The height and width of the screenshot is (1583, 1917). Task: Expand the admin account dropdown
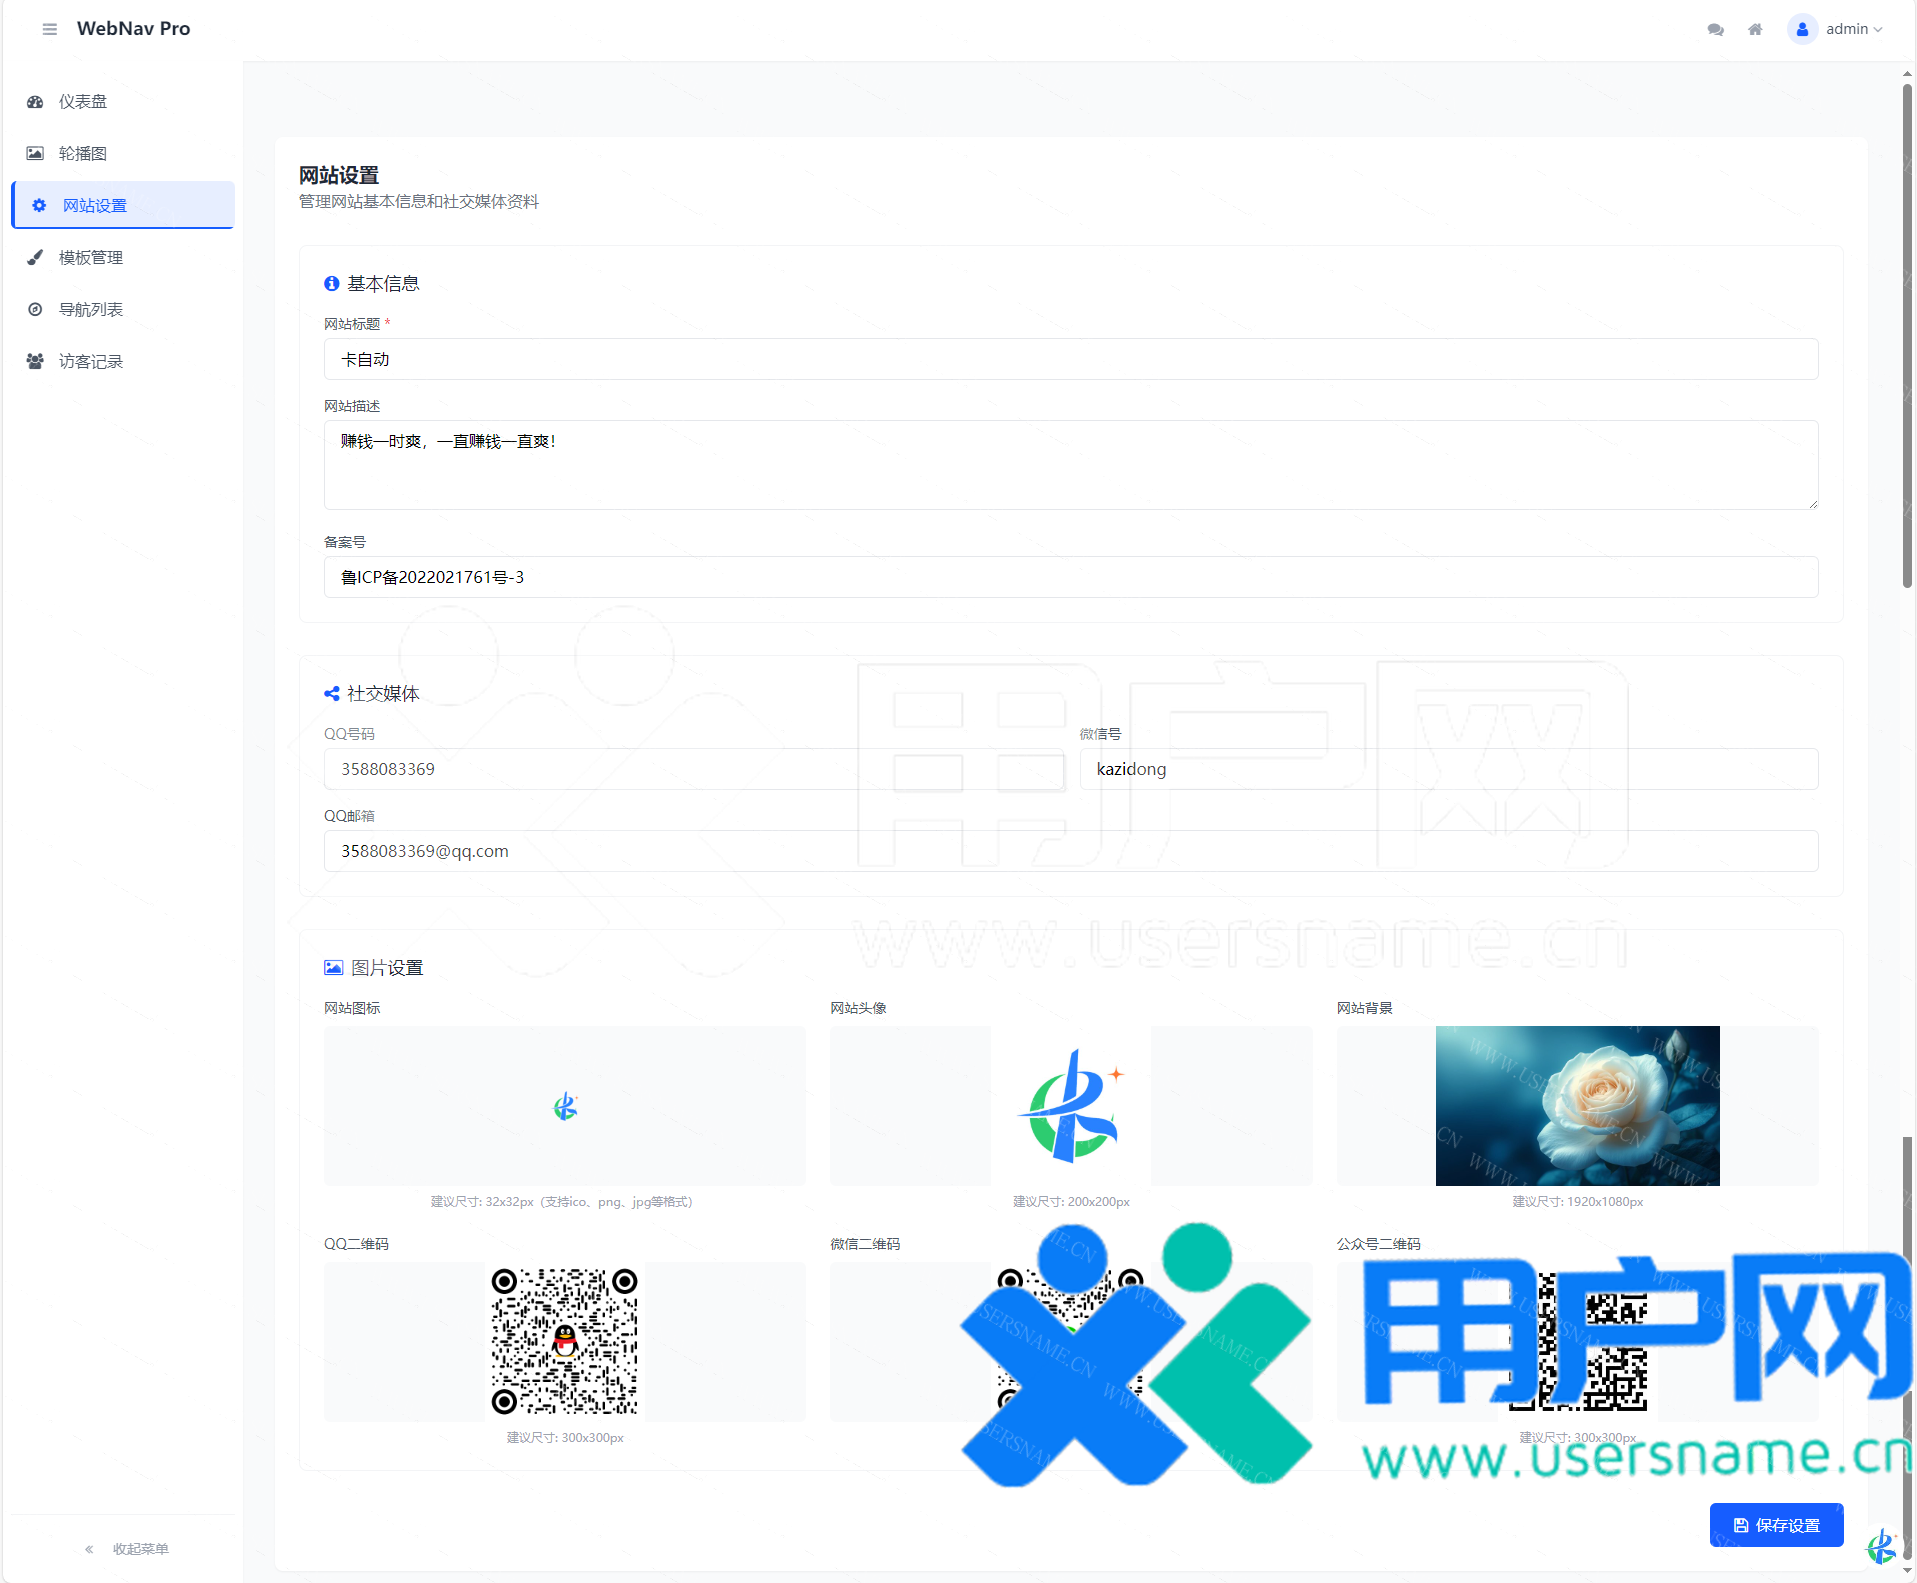click(1853, 29)
